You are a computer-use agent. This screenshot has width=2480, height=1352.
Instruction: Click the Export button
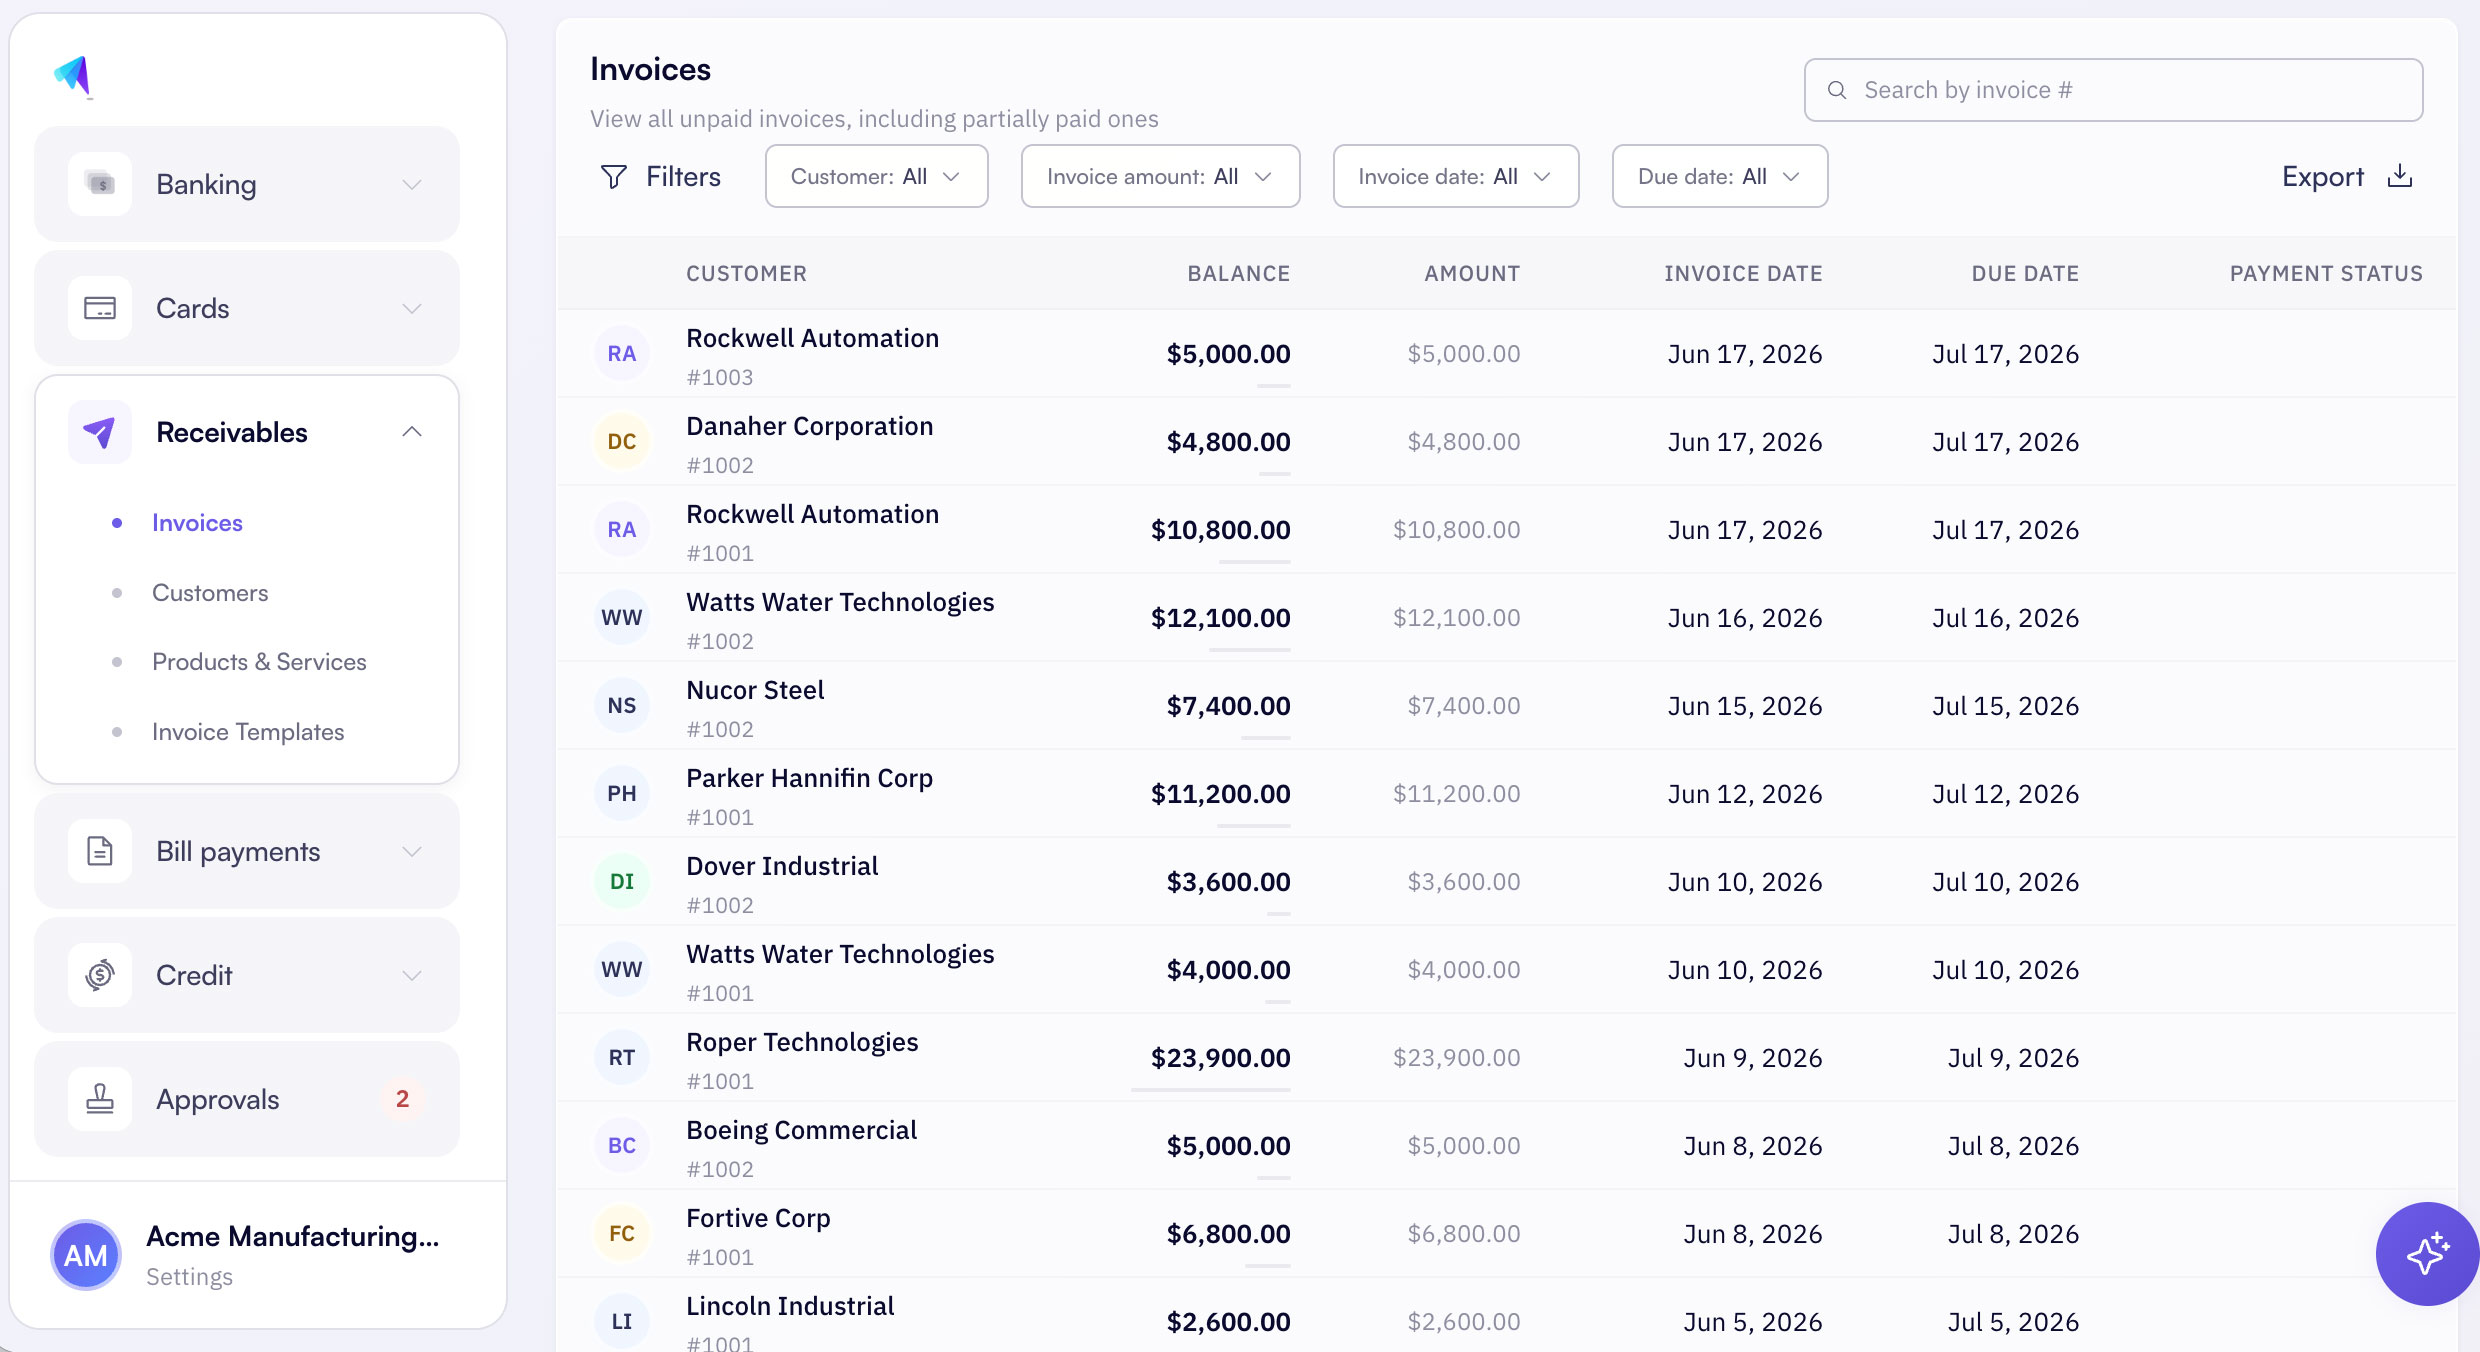2347,177
